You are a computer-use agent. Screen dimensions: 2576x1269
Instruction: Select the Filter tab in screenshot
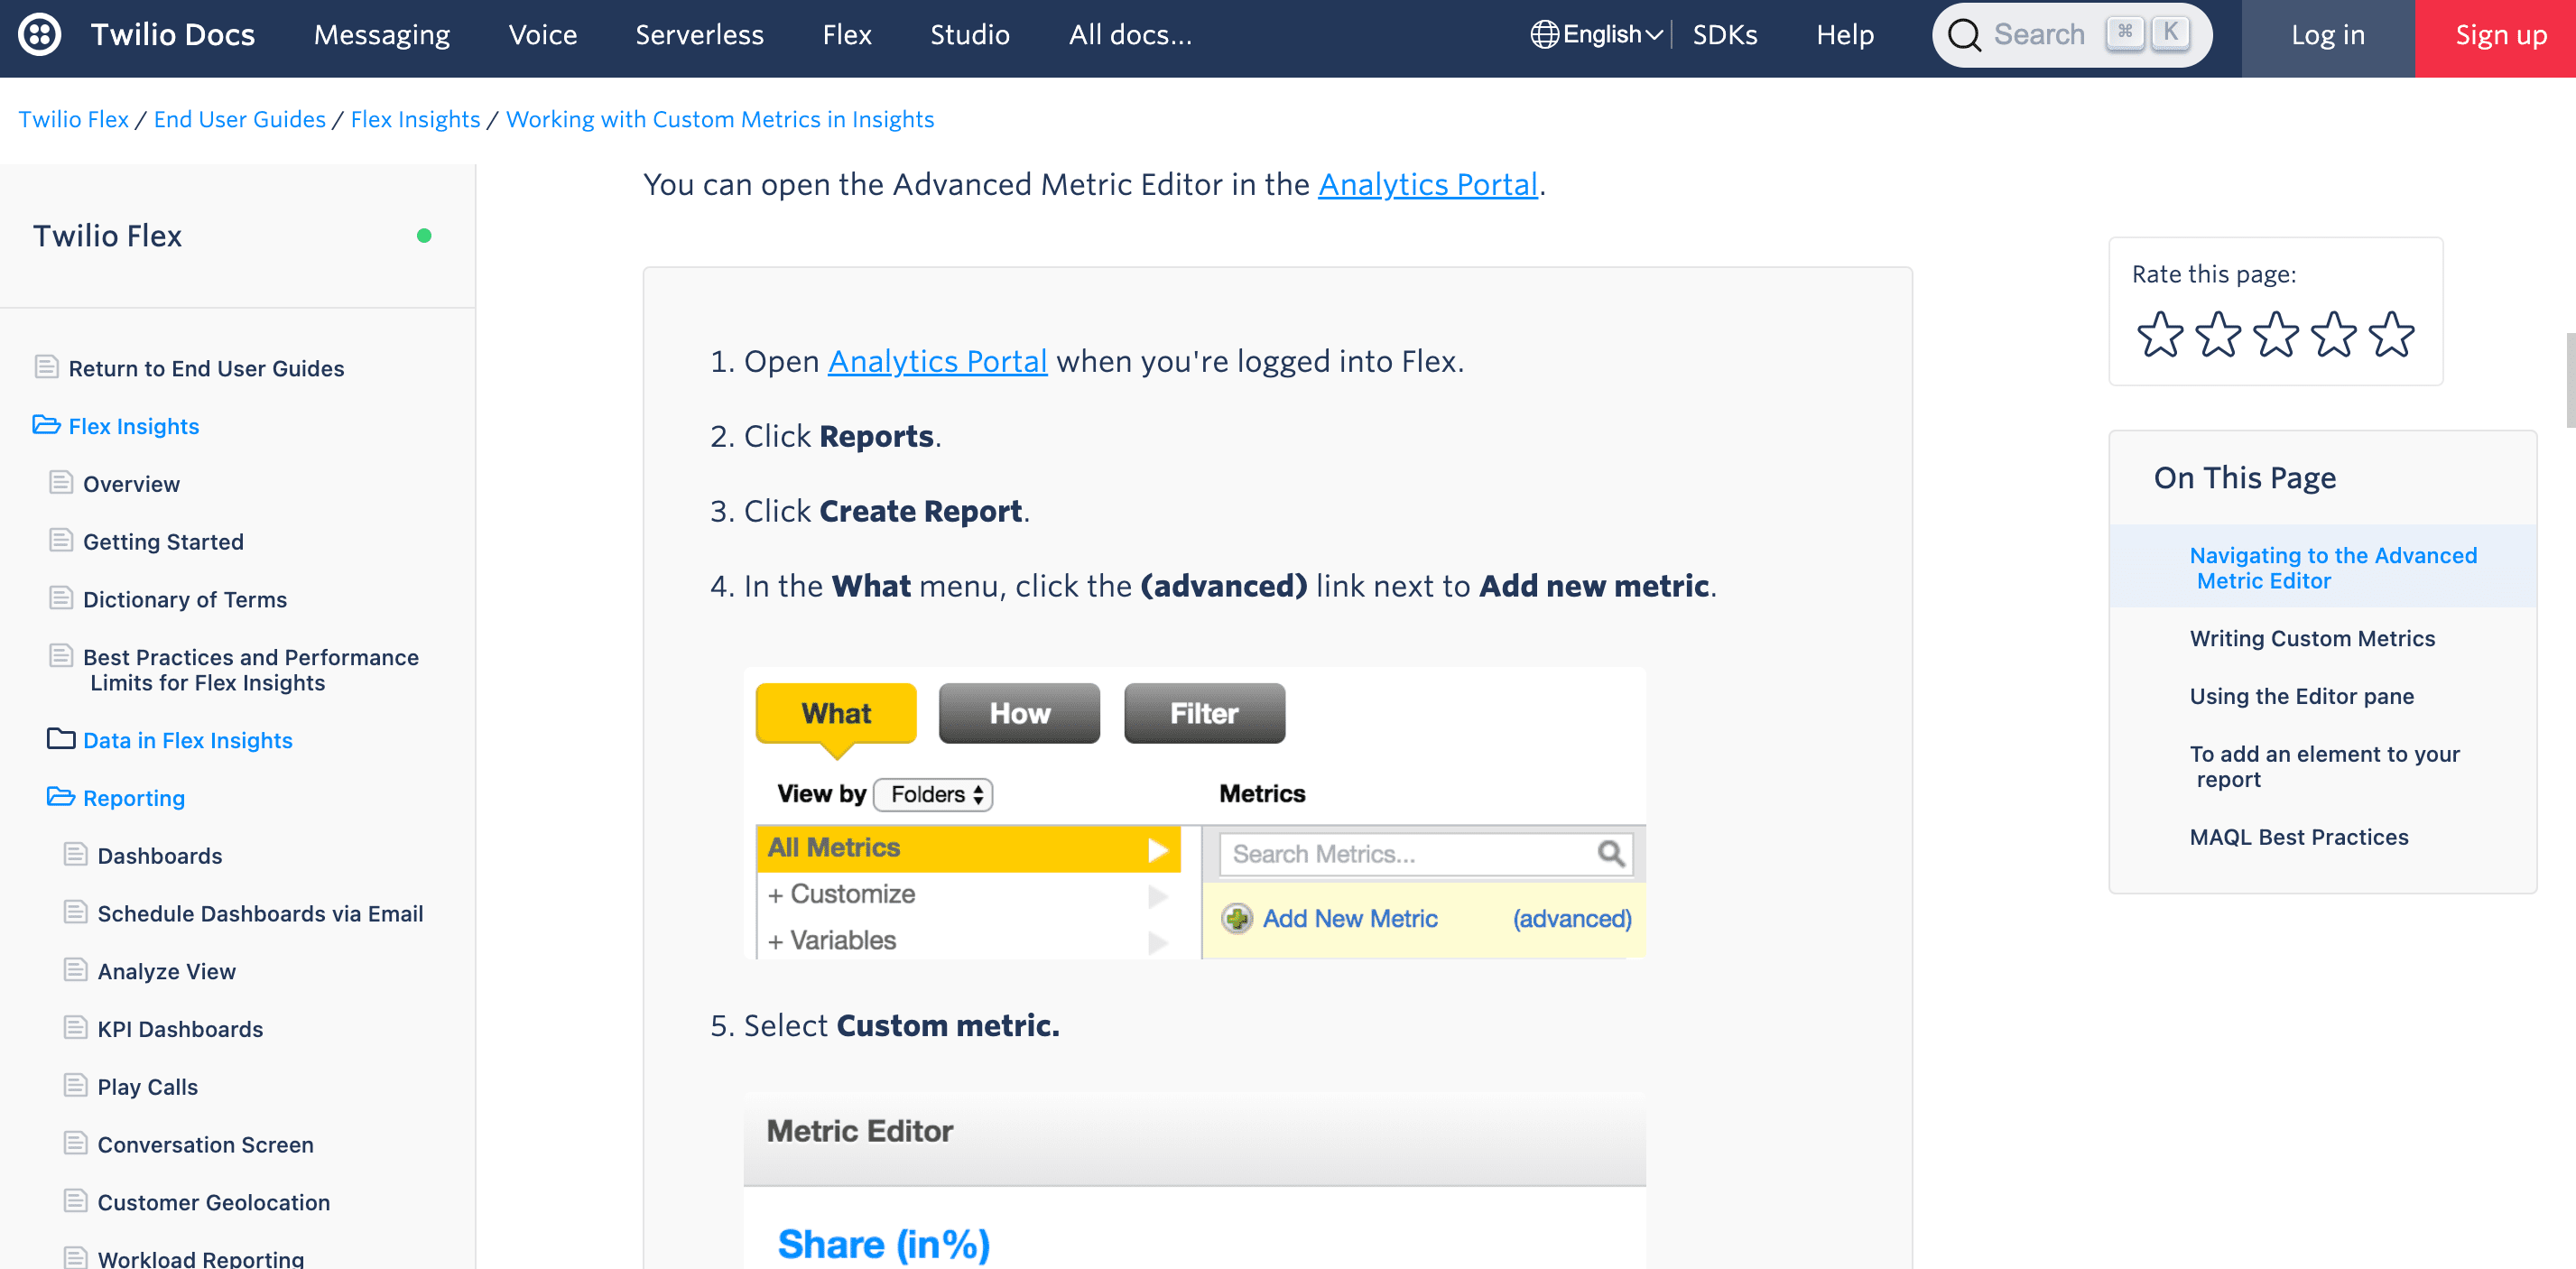[1204, 713]
